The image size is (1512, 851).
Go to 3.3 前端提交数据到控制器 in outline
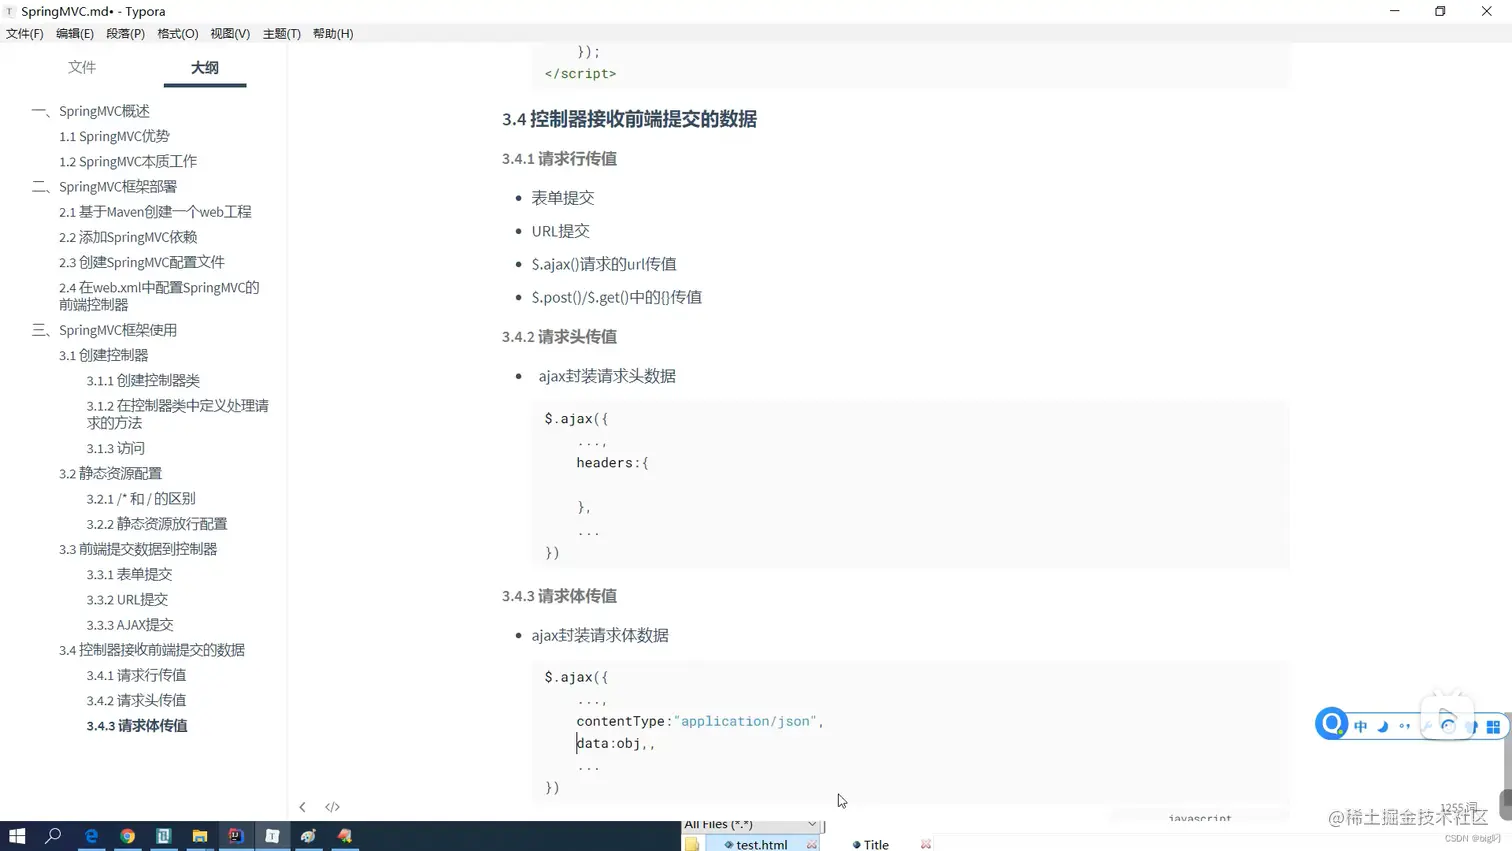[x=138, y=549]
